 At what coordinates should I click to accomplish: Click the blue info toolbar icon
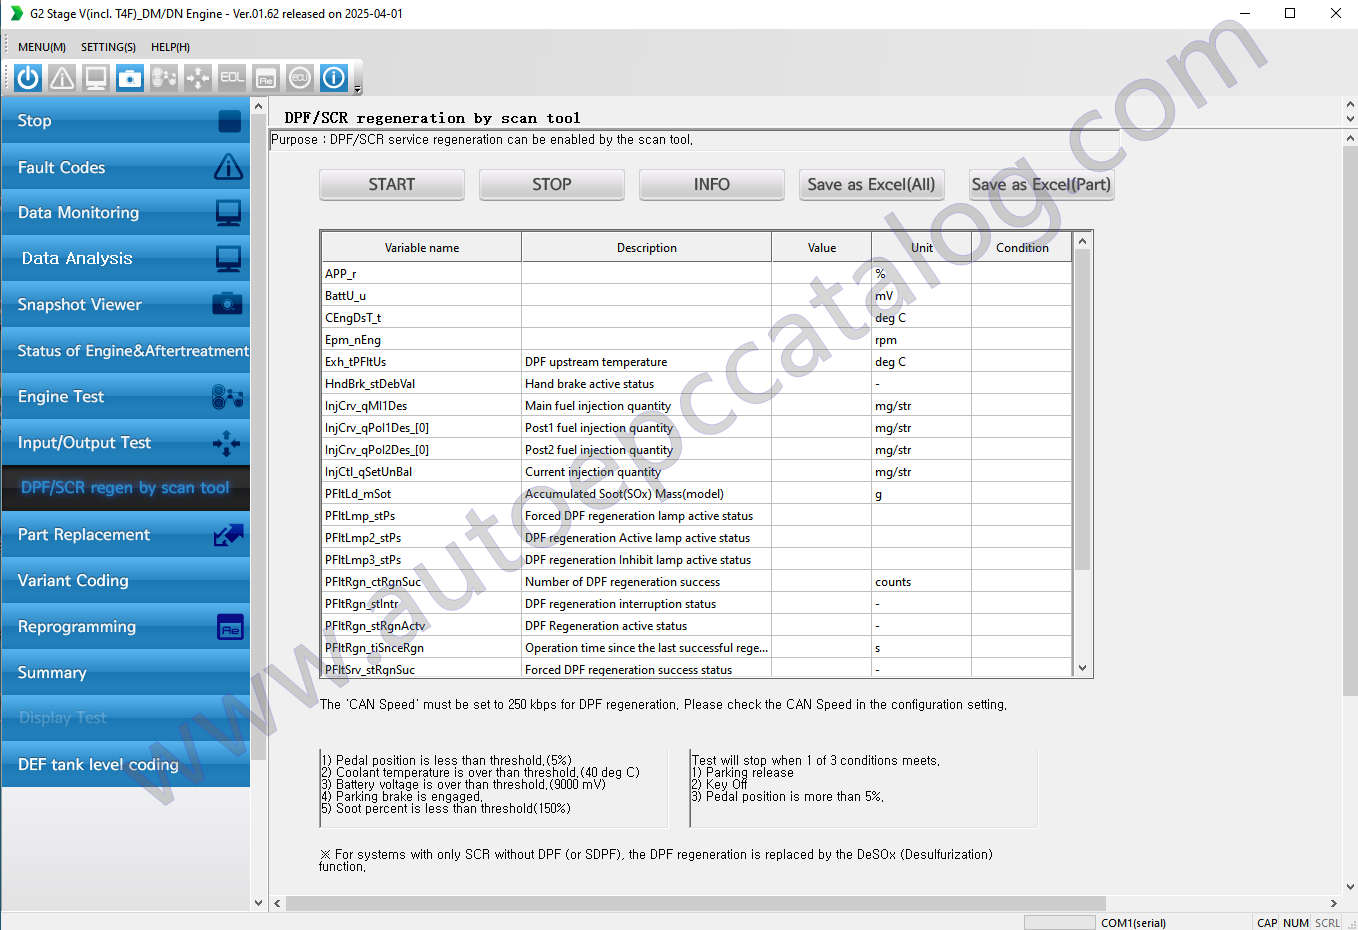tap(334, 78)
